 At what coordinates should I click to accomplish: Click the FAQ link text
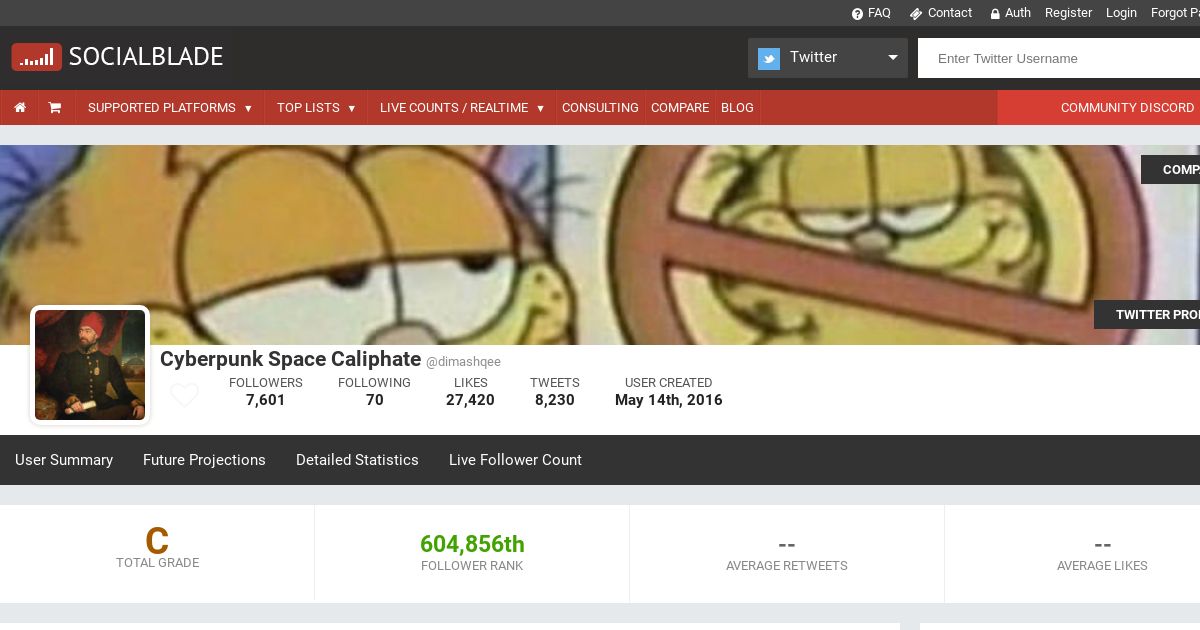click(879, 13)
